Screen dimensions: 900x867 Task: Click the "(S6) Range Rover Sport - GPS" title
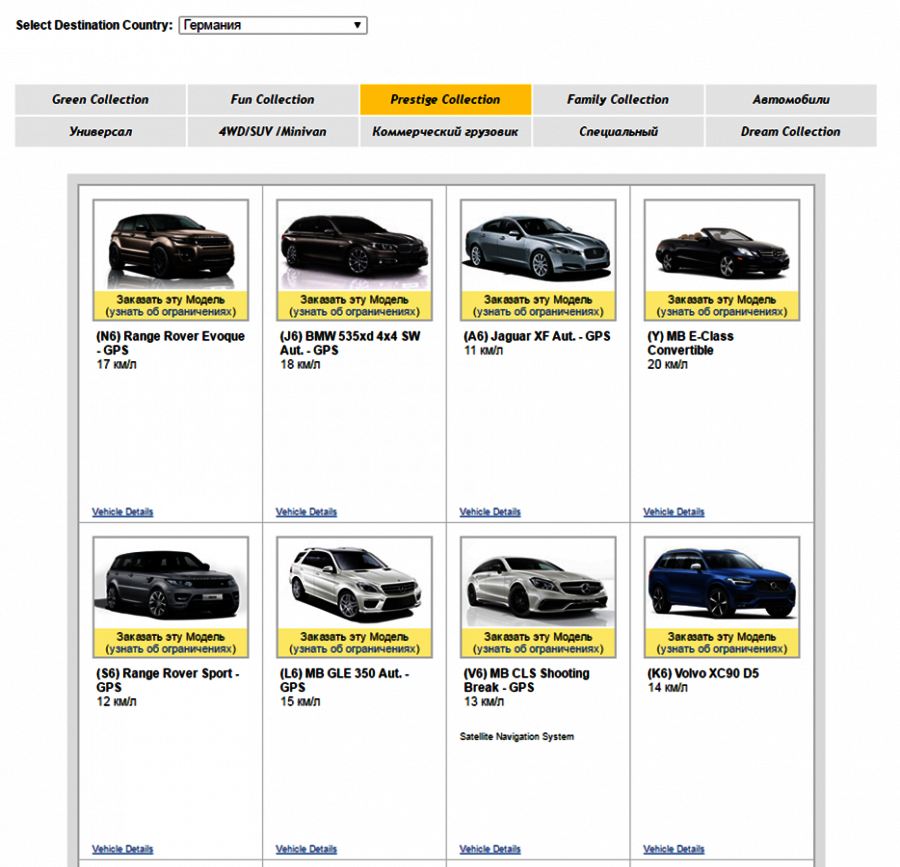[168, 681]
